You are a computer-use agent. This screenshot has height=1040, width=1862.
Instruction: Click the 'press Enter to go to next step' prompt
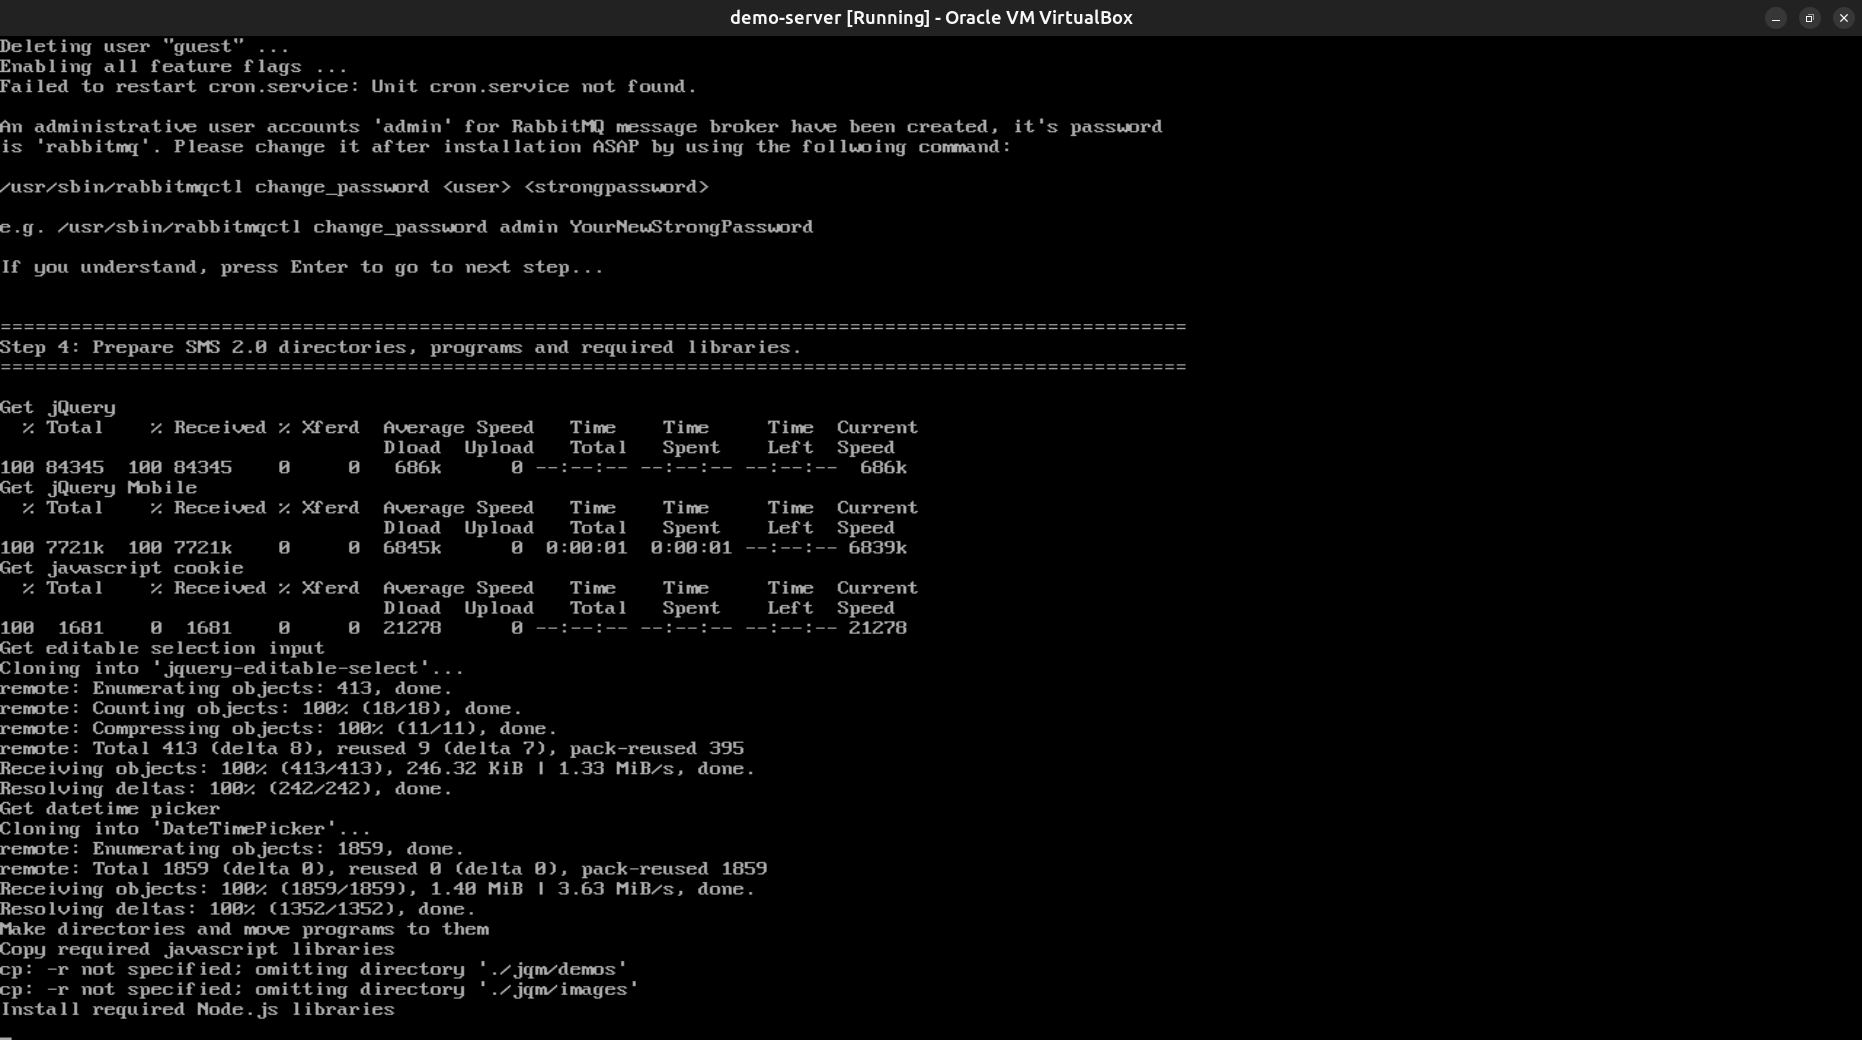(x=301, y=268)
